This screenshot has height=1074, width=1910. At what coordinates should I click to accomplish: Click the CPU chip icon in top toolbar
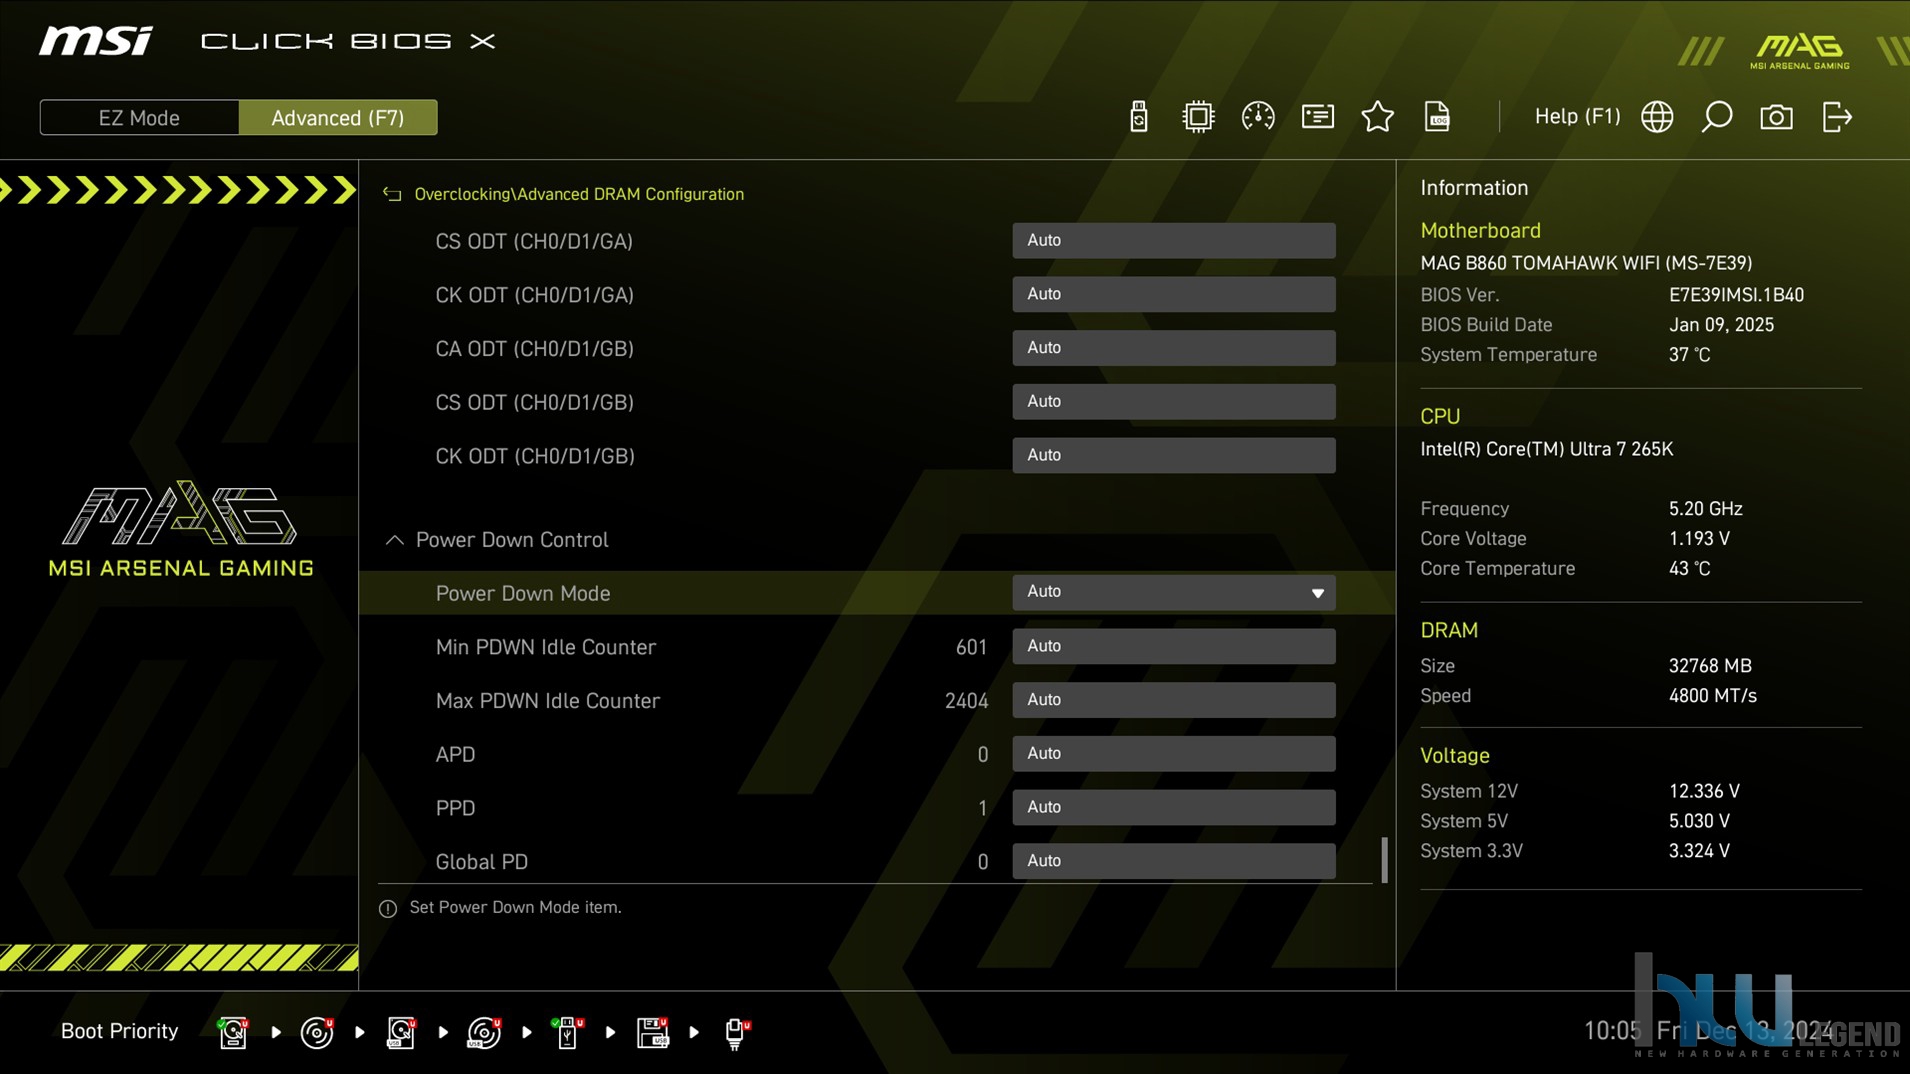pos(1198,117)
